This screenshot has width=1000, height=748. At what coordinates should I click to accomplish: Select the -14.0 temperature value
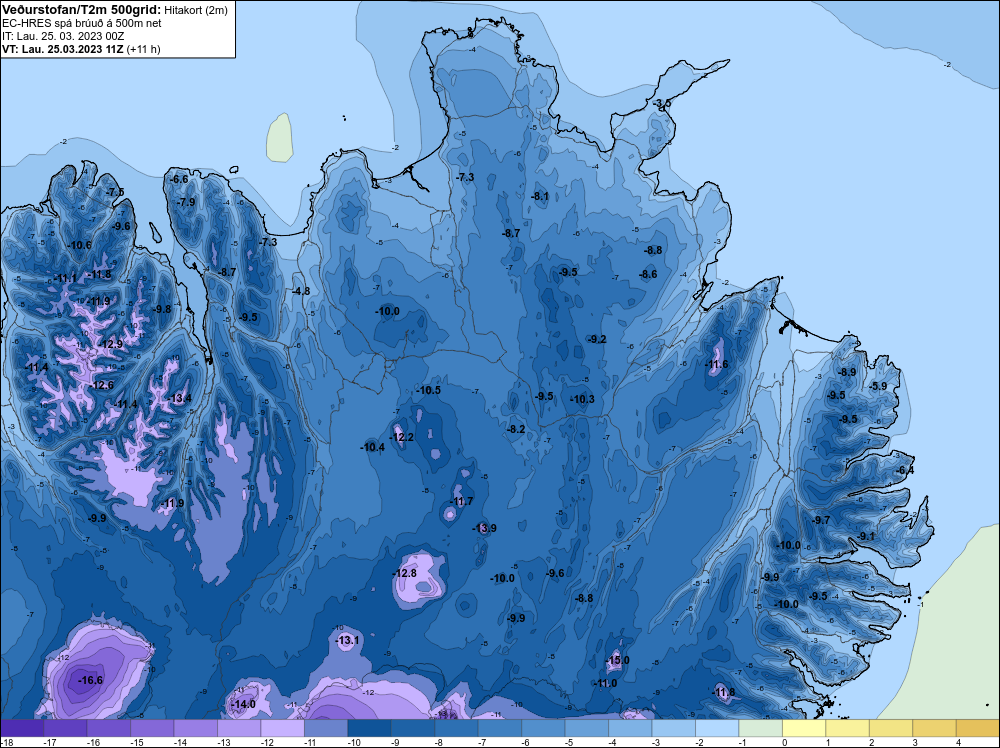coord(243,704)
